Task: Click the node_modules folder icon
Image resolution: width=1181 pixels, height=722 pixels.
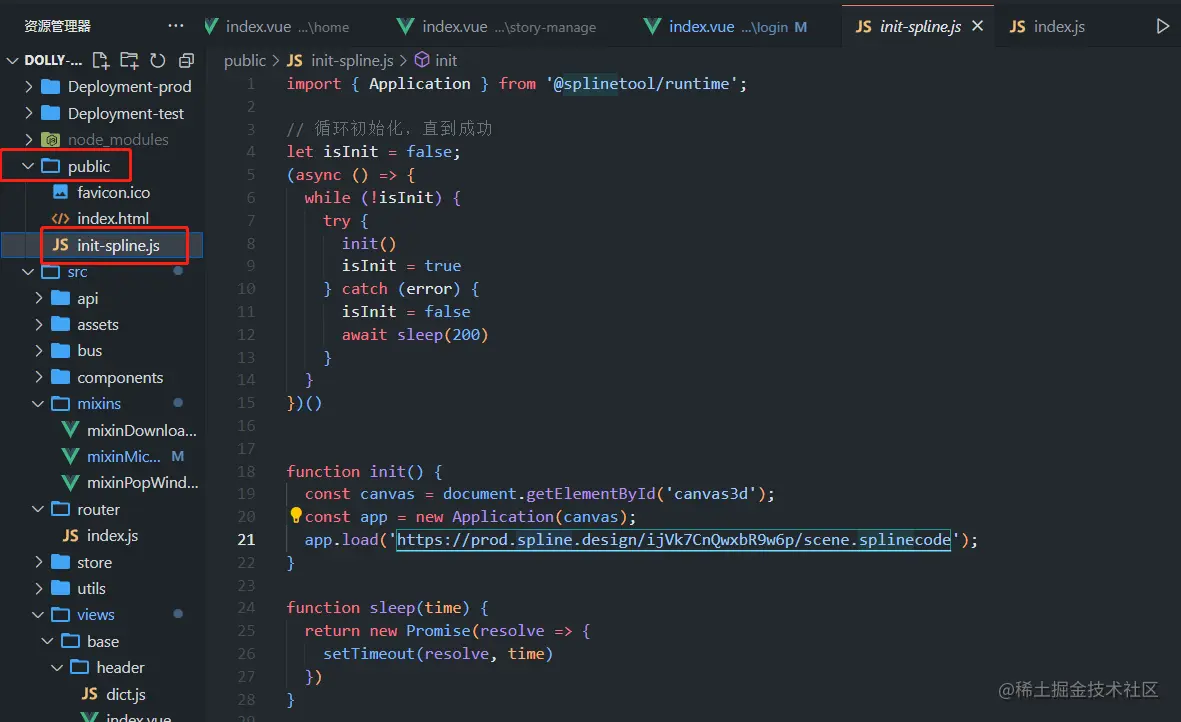Action: pyautogui.click(x=50, y=139)
